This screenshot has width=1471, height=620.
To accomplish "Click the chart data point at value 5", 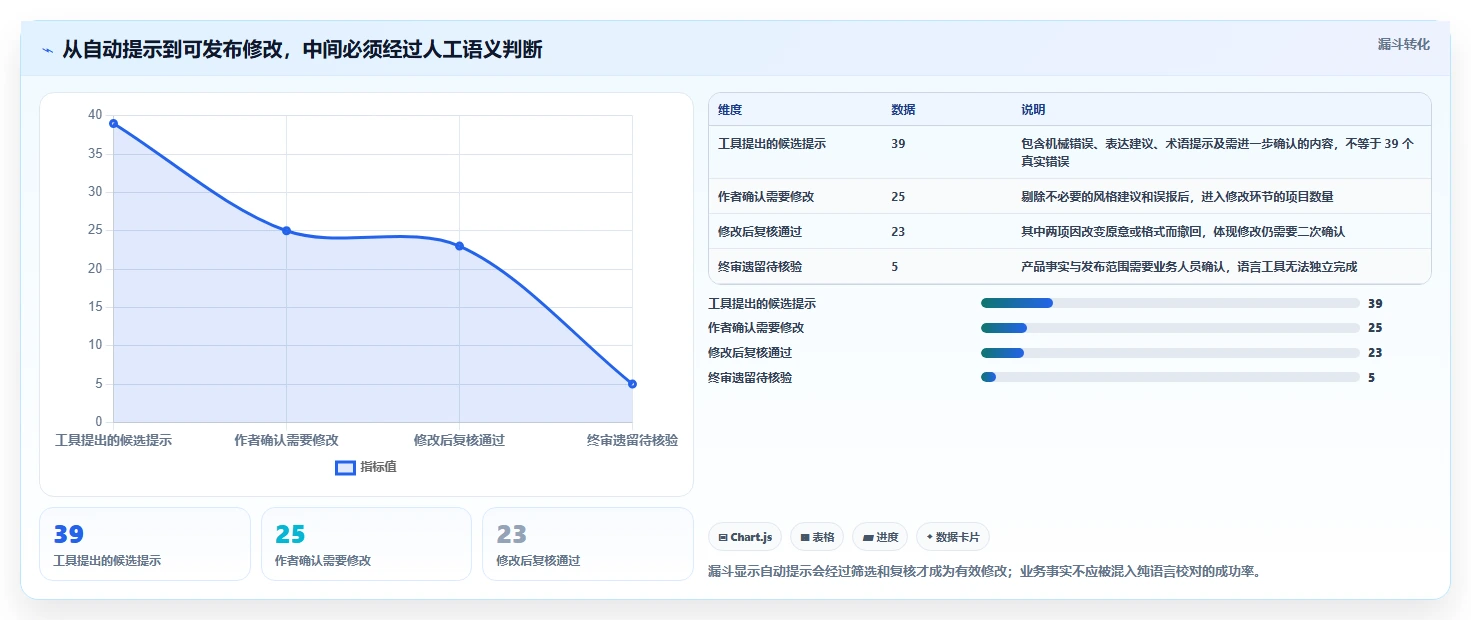I will pos(632,384).
